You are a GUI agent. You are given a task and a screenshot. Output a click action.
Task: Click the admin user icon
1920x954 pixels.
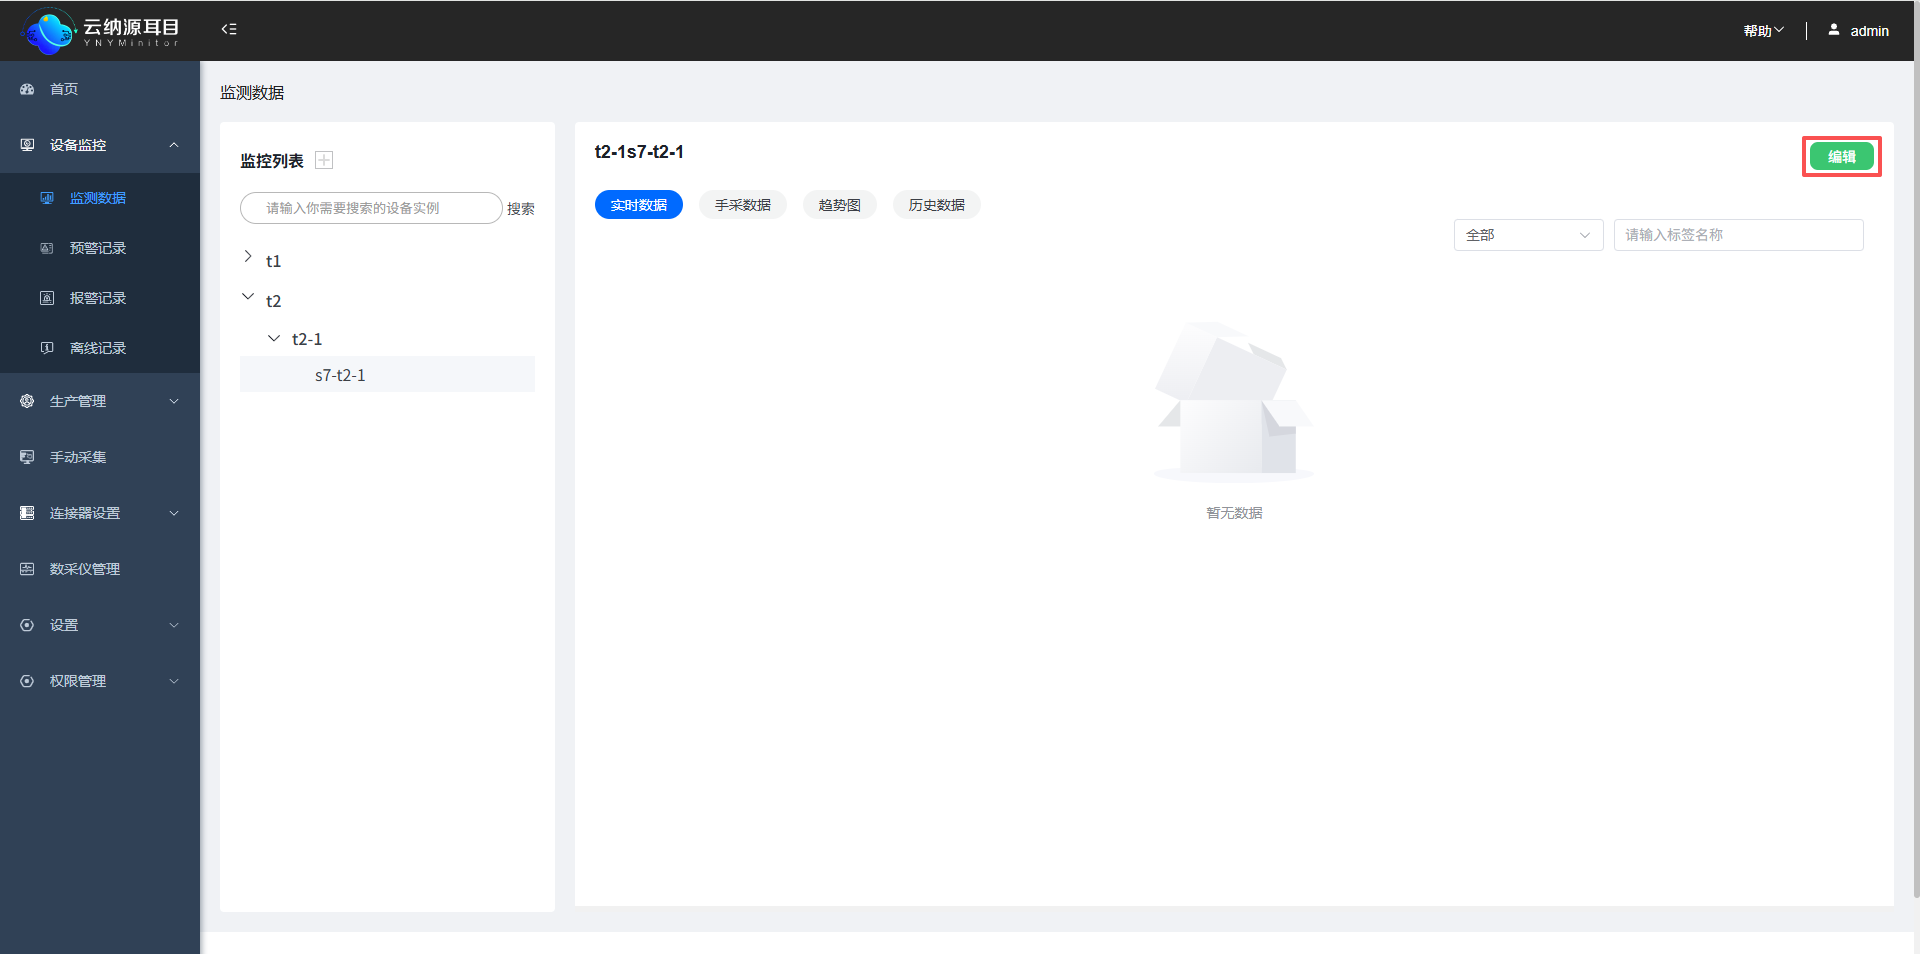tap(1834, 30)
